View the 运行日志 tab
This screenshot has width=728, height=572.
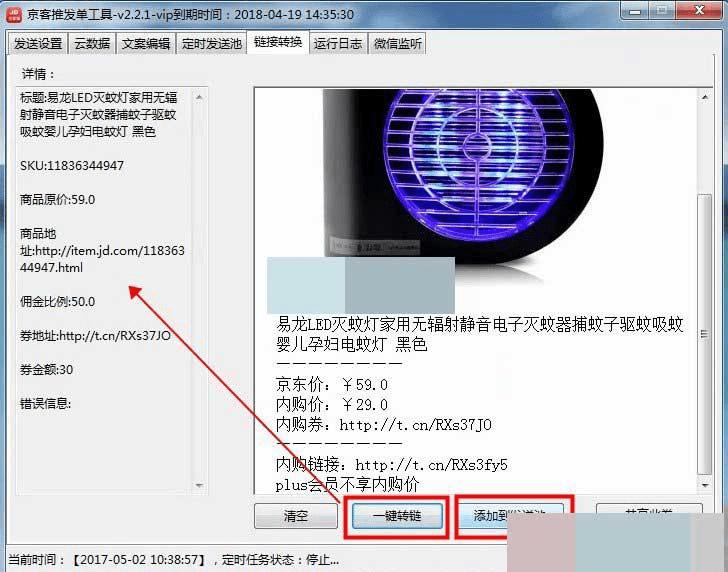338,44
